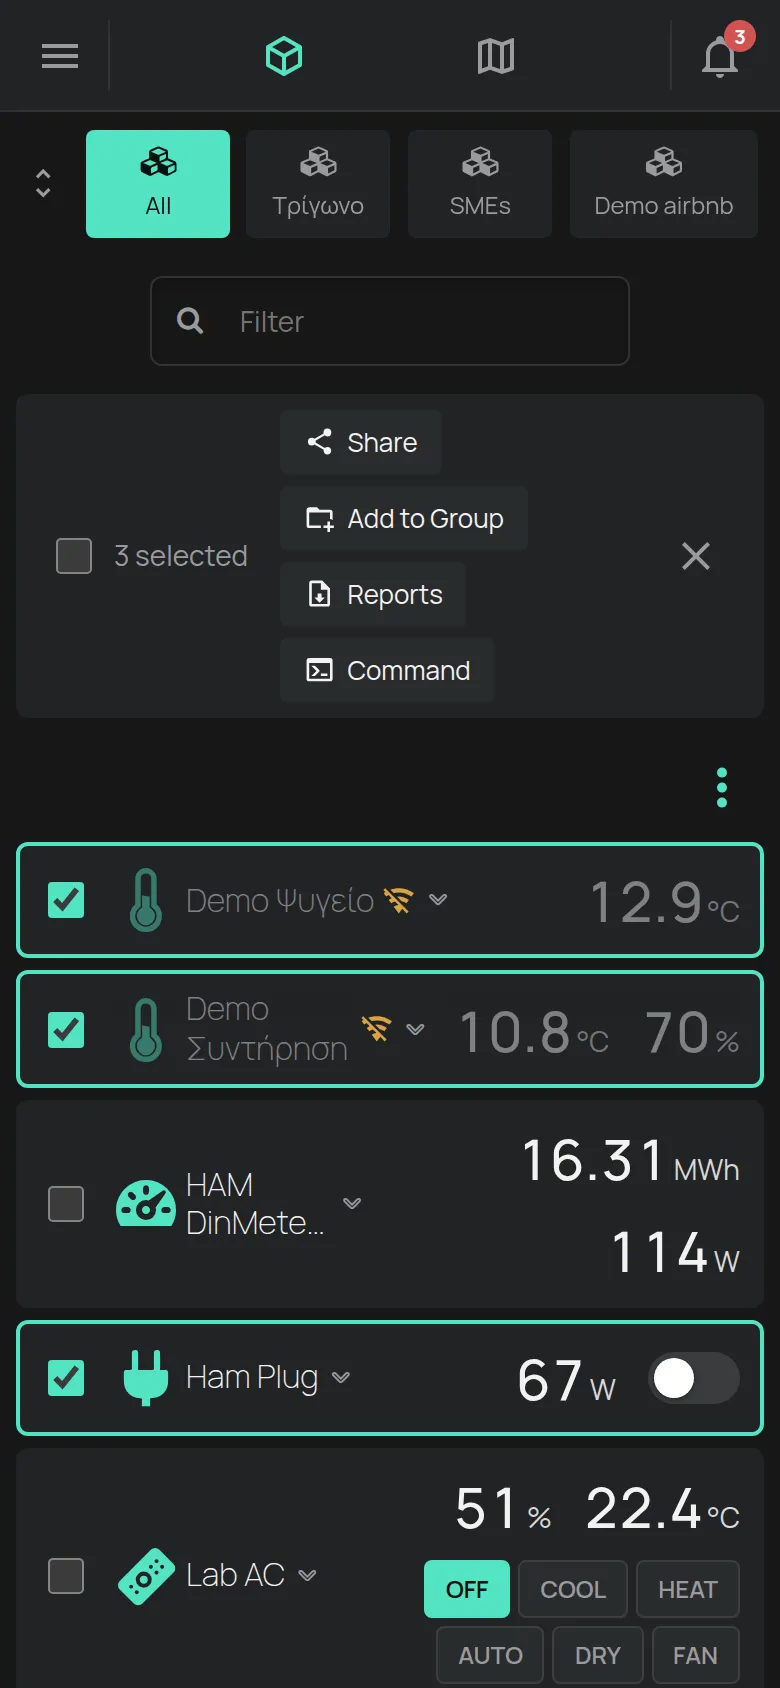Click Demo Ψυγείο offline wifi icon
The image size is (780, 1688).
398,900
